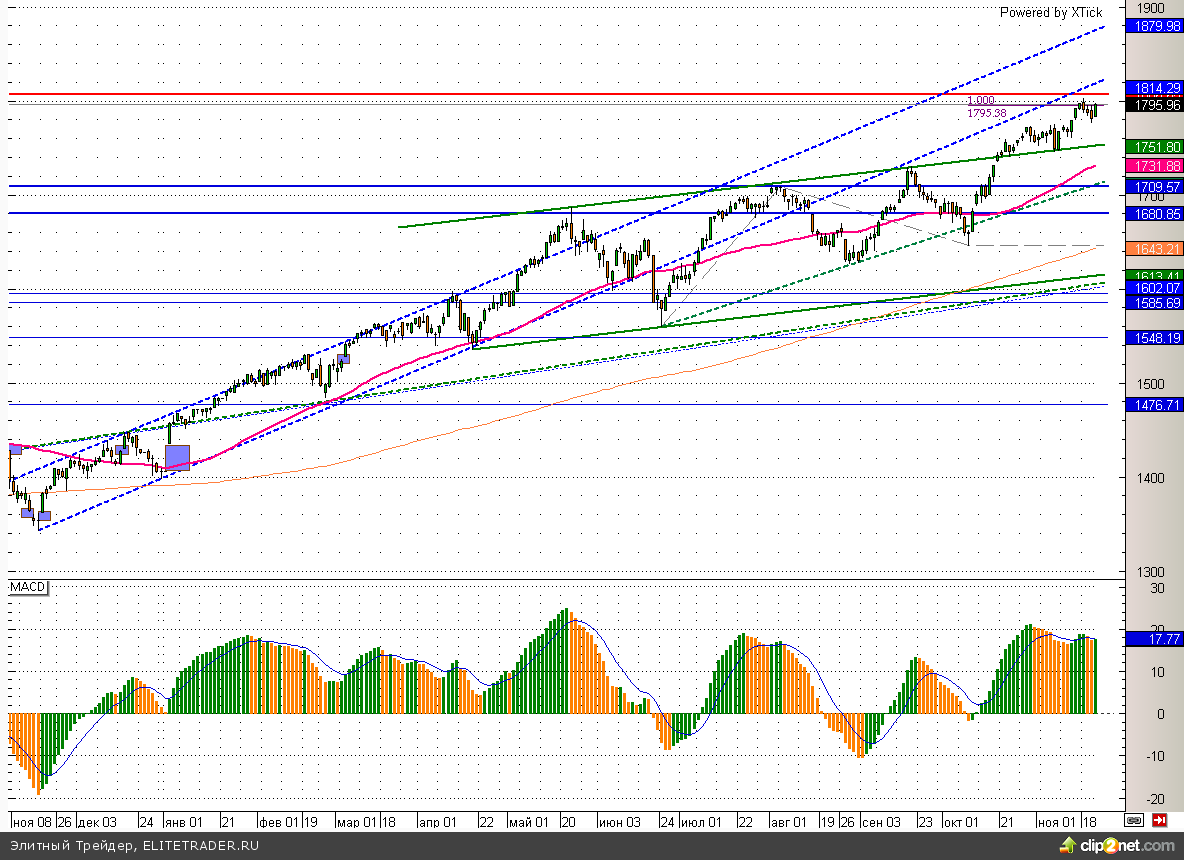Click the MACD scale value 30
This screenshot has height=860, width=1184.
1157,588
